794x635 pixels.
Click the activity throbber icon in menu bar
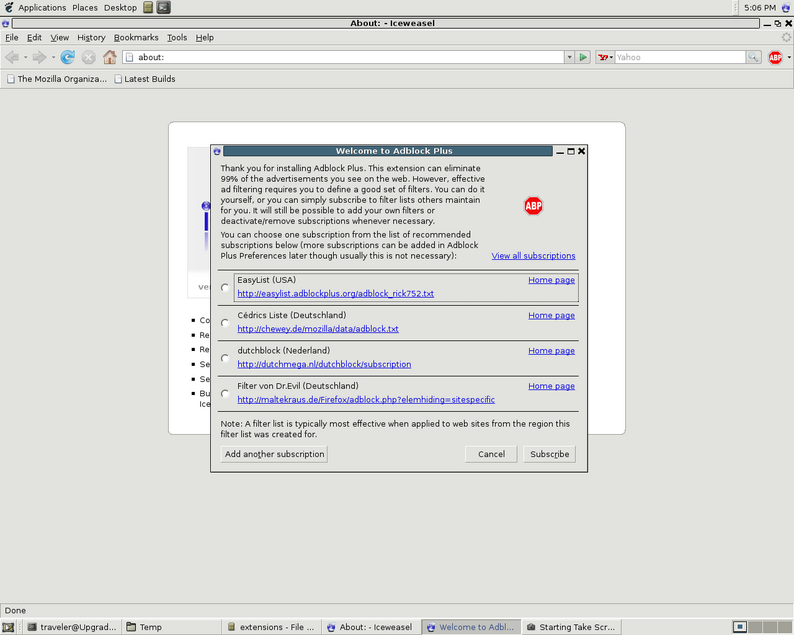tap(786, 37)
